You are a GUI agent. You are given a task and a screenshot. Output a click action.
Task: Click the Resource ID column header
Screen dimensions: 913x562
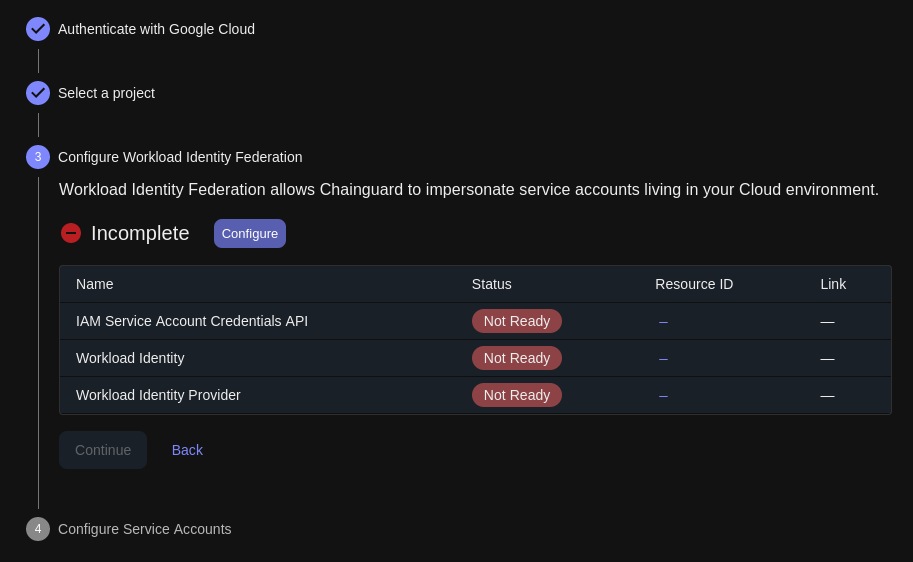point(694,284)
